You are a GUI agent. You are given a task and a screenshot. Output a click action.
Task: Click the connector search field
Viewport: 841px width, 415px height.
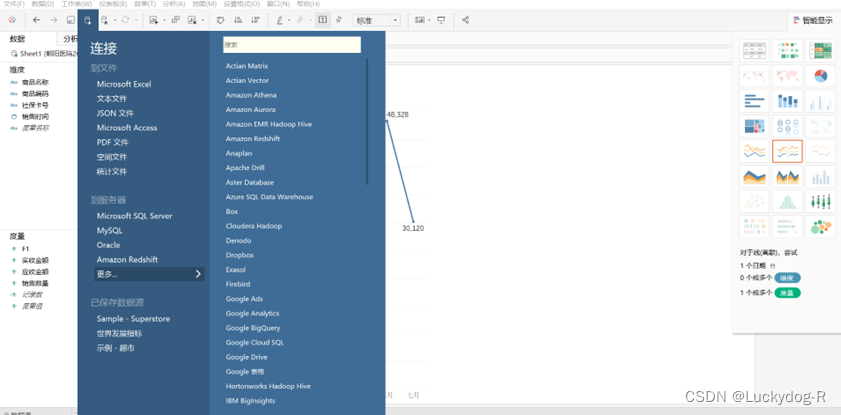292,45
